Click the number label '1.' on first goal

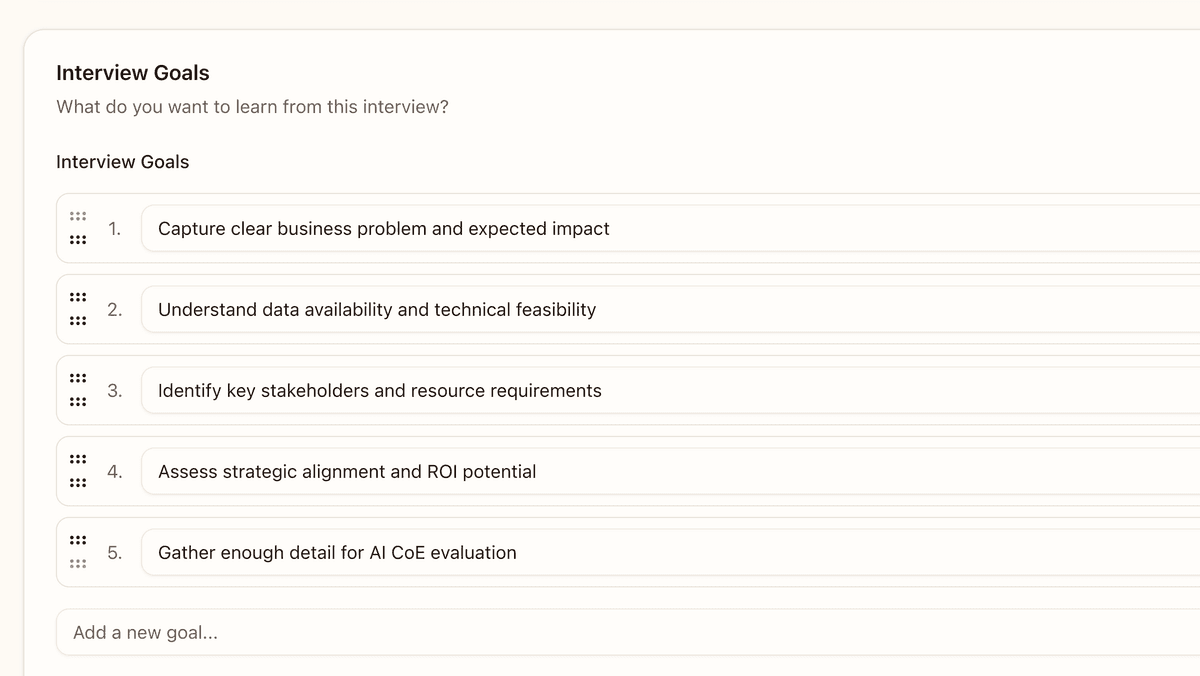114,228
